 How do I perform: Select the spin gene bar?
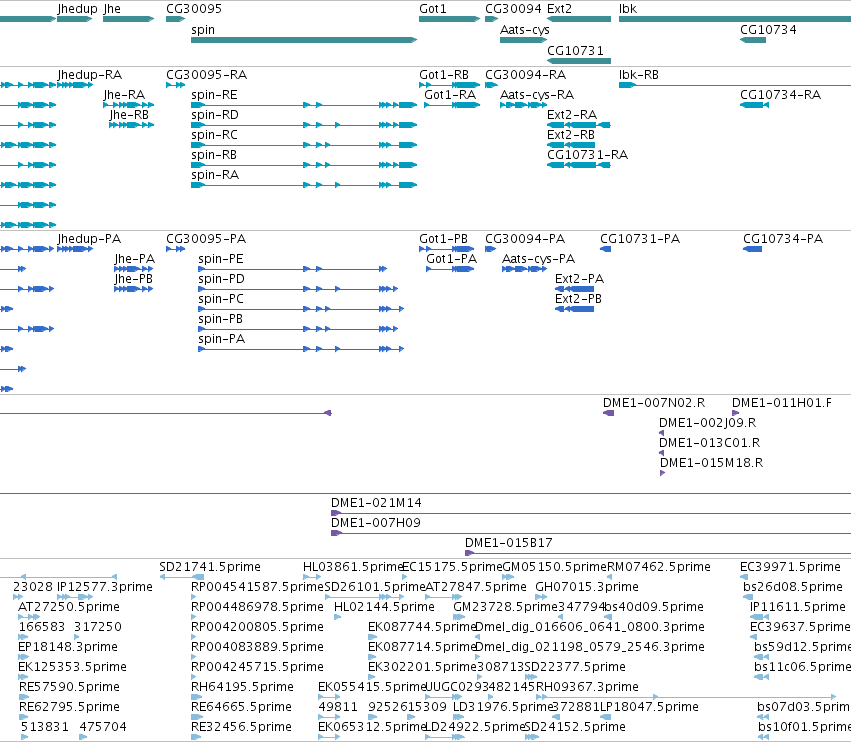[x=304, y=40]
